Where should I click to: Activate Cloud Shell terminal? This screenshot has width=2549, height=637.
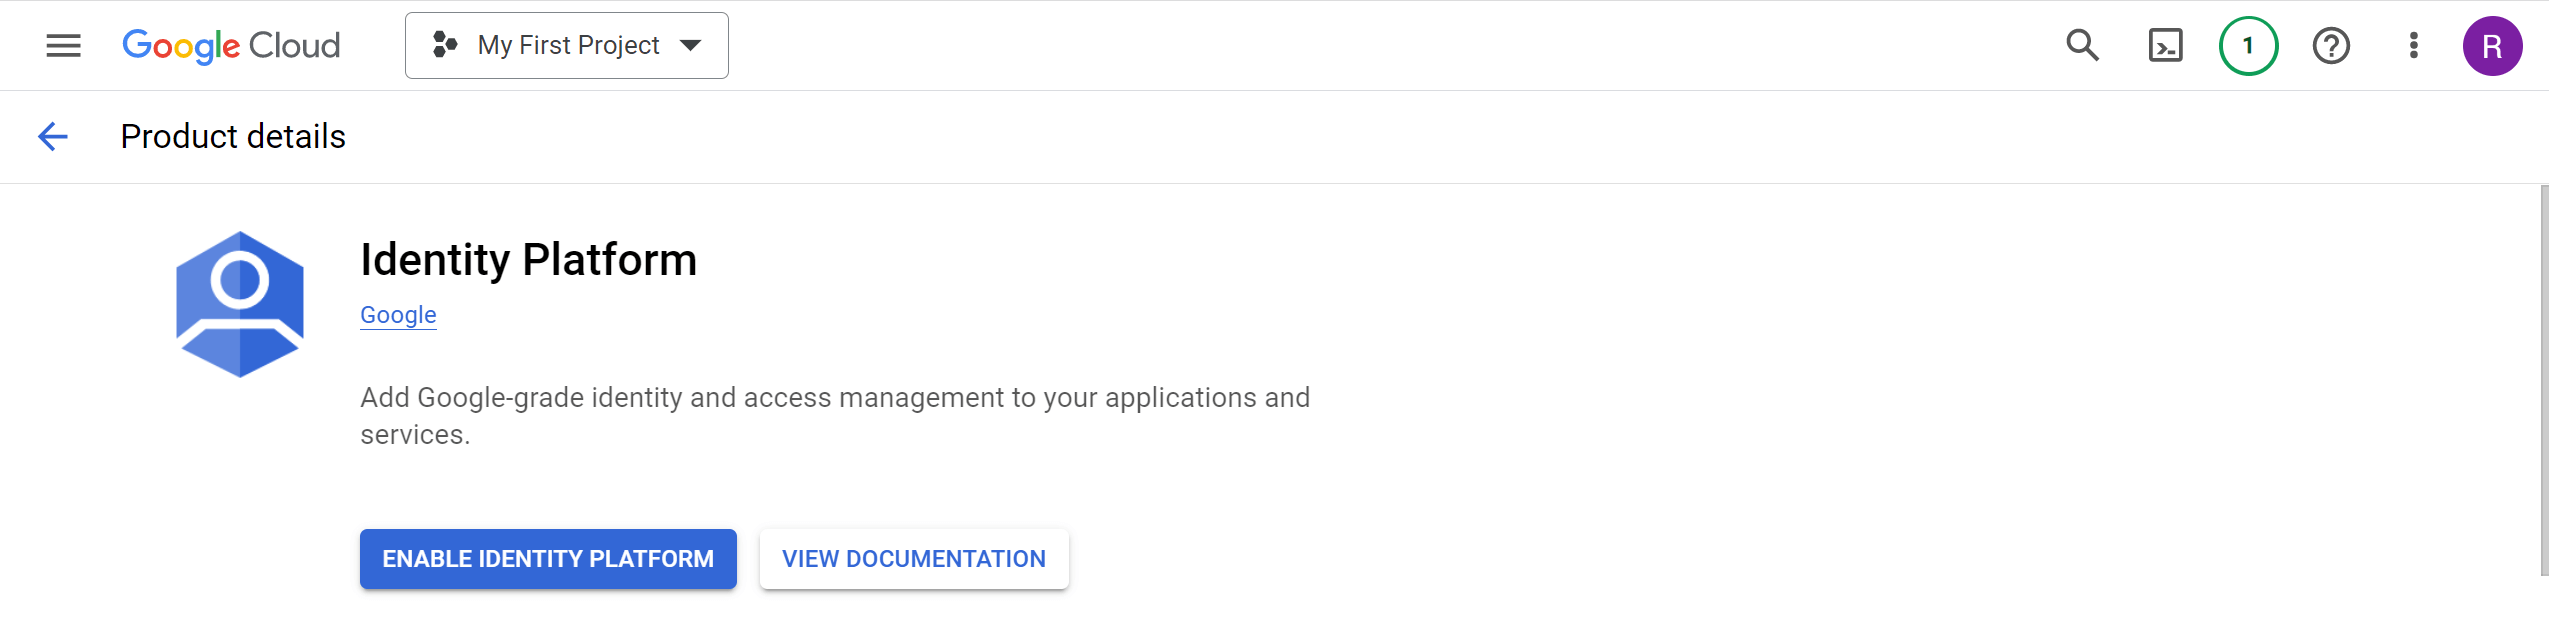(x=2166, y=45)
